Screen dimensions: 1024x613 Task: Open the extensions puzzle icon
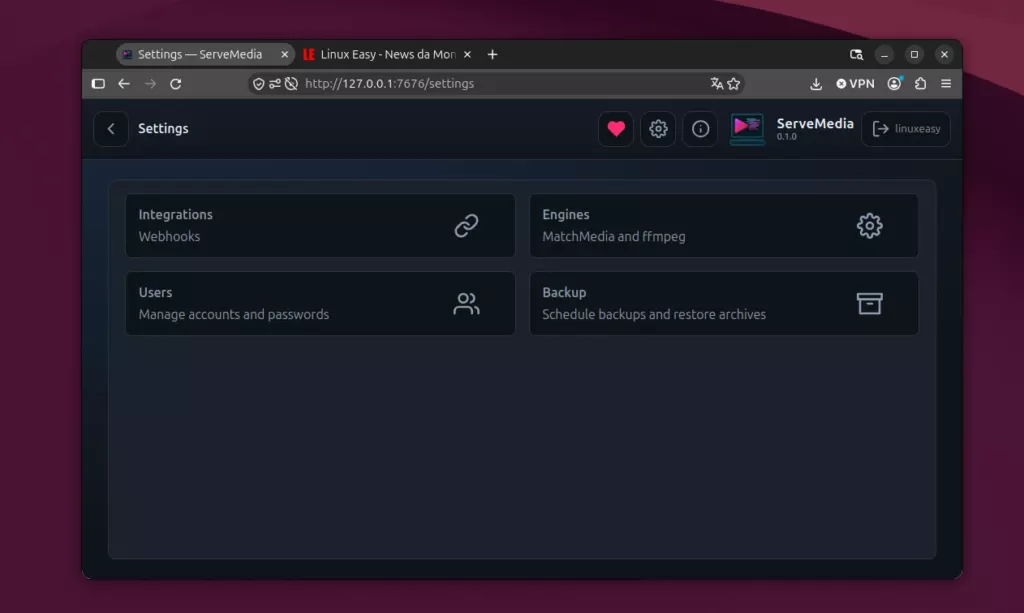pyautogui.click(x=920, y=84)
